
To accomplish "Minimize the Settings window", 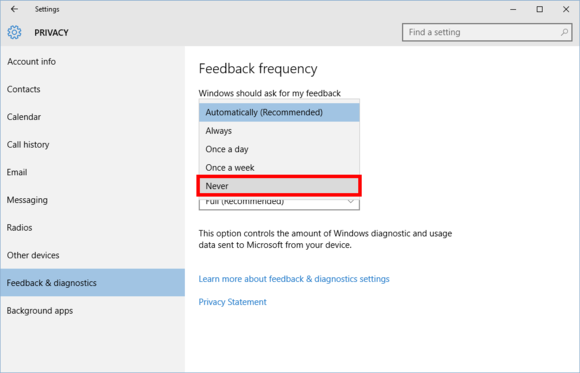I will pyautogui.click(x=513, y=9).
